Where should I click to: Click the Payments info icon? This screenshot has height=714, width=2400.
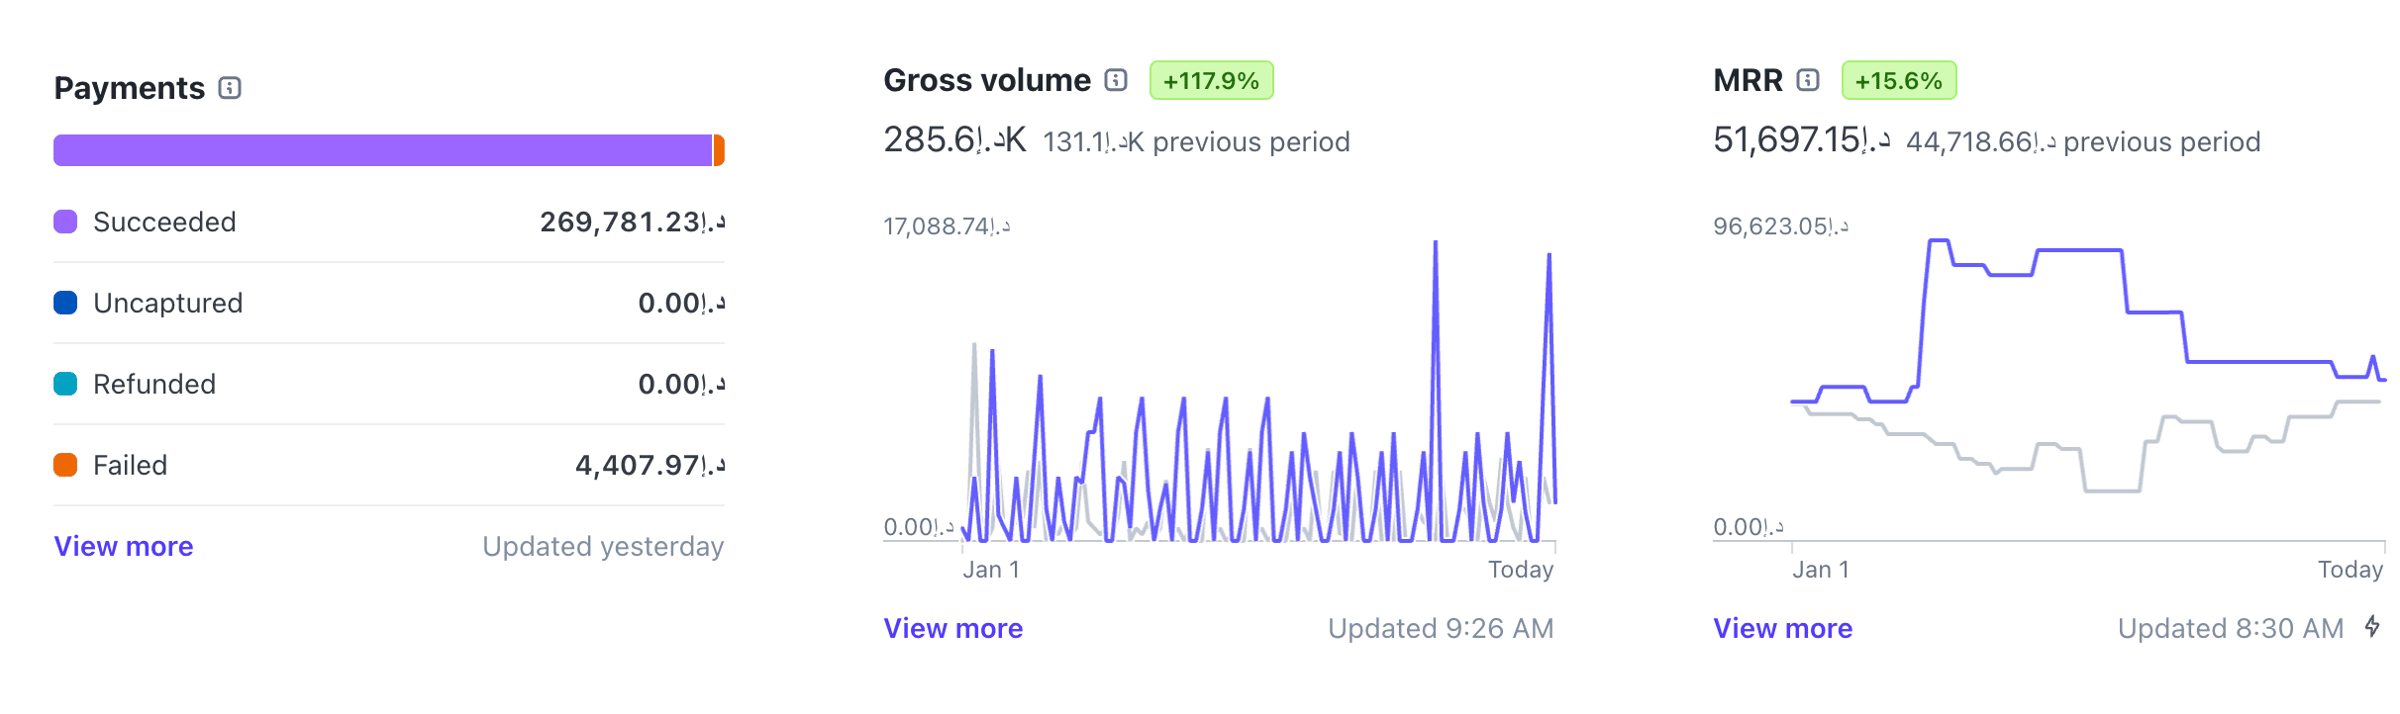(230, 88)
